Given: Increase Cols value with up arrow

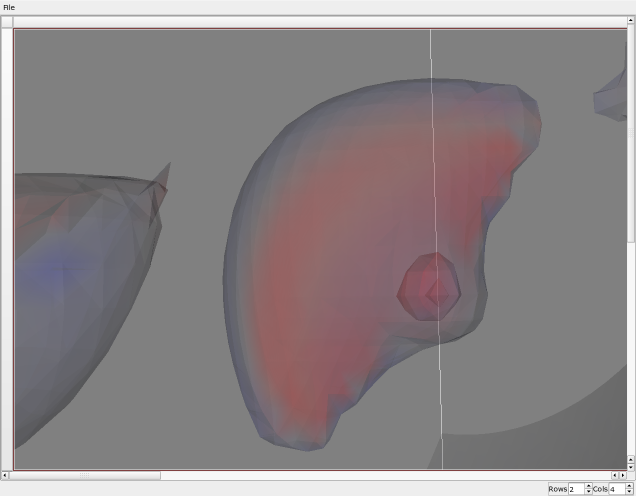Looking at the screenshot, I should coord(629,486).
